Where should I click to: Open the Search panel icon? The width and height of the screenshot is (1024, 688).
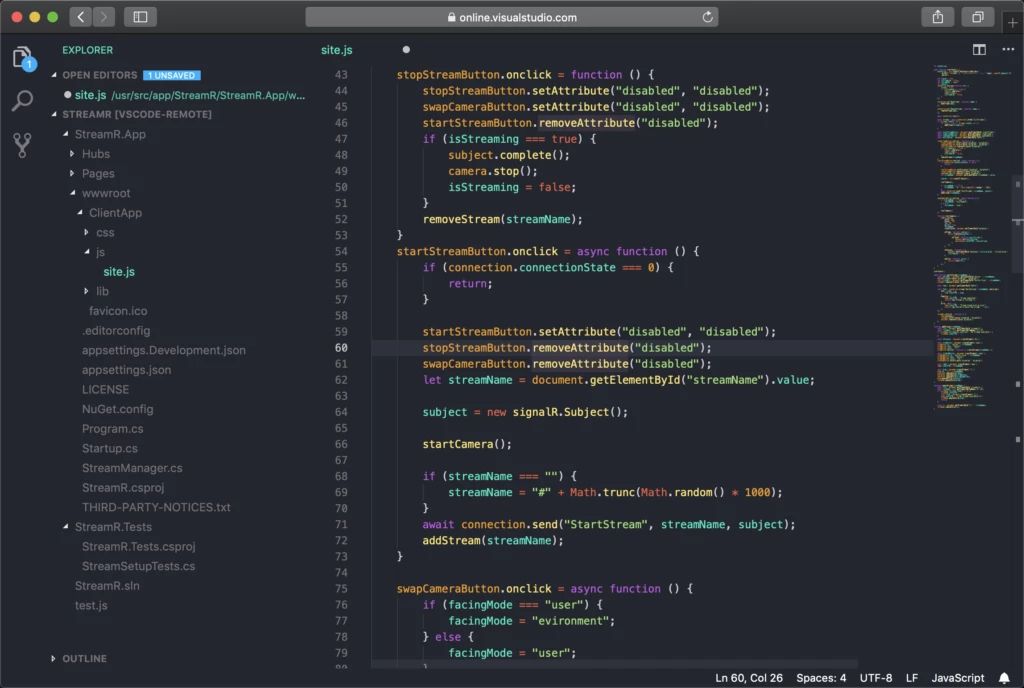coord(22,101)
